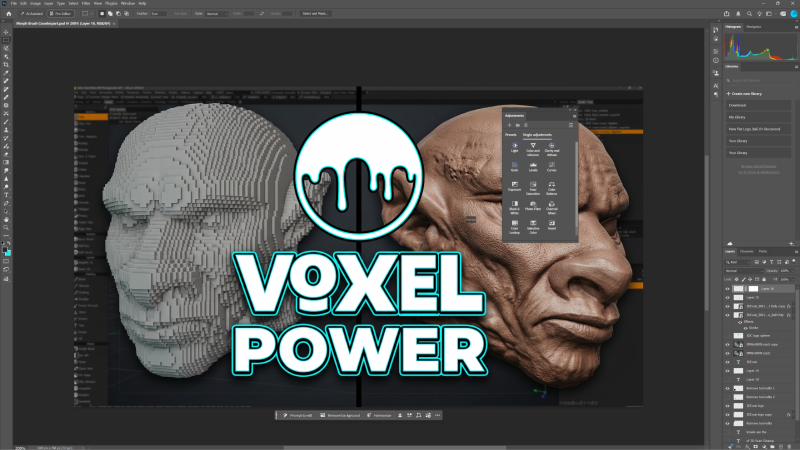800x450 pixels.
Task: Add a Curves adjustment
Action: point(552,167)
